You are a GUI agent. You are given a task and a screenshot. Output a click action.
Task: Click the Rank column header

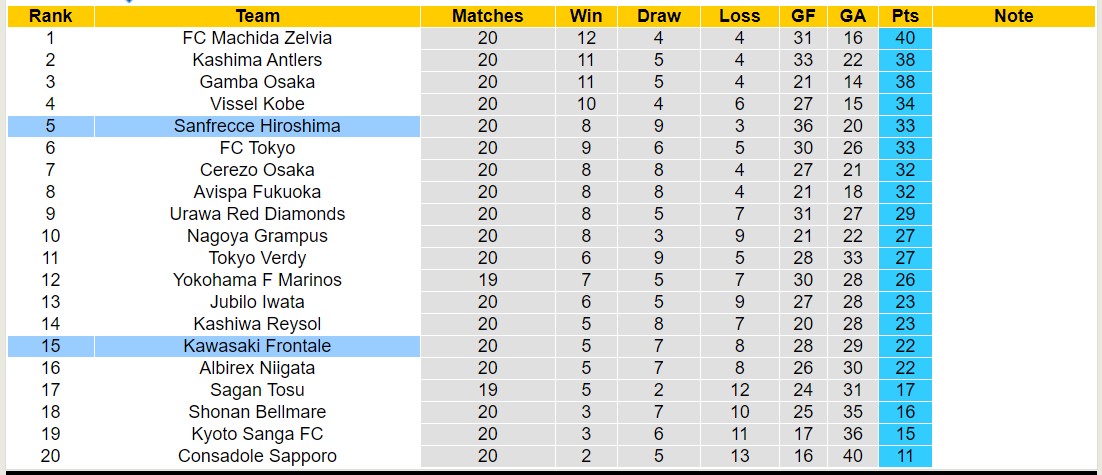point(50,16)
